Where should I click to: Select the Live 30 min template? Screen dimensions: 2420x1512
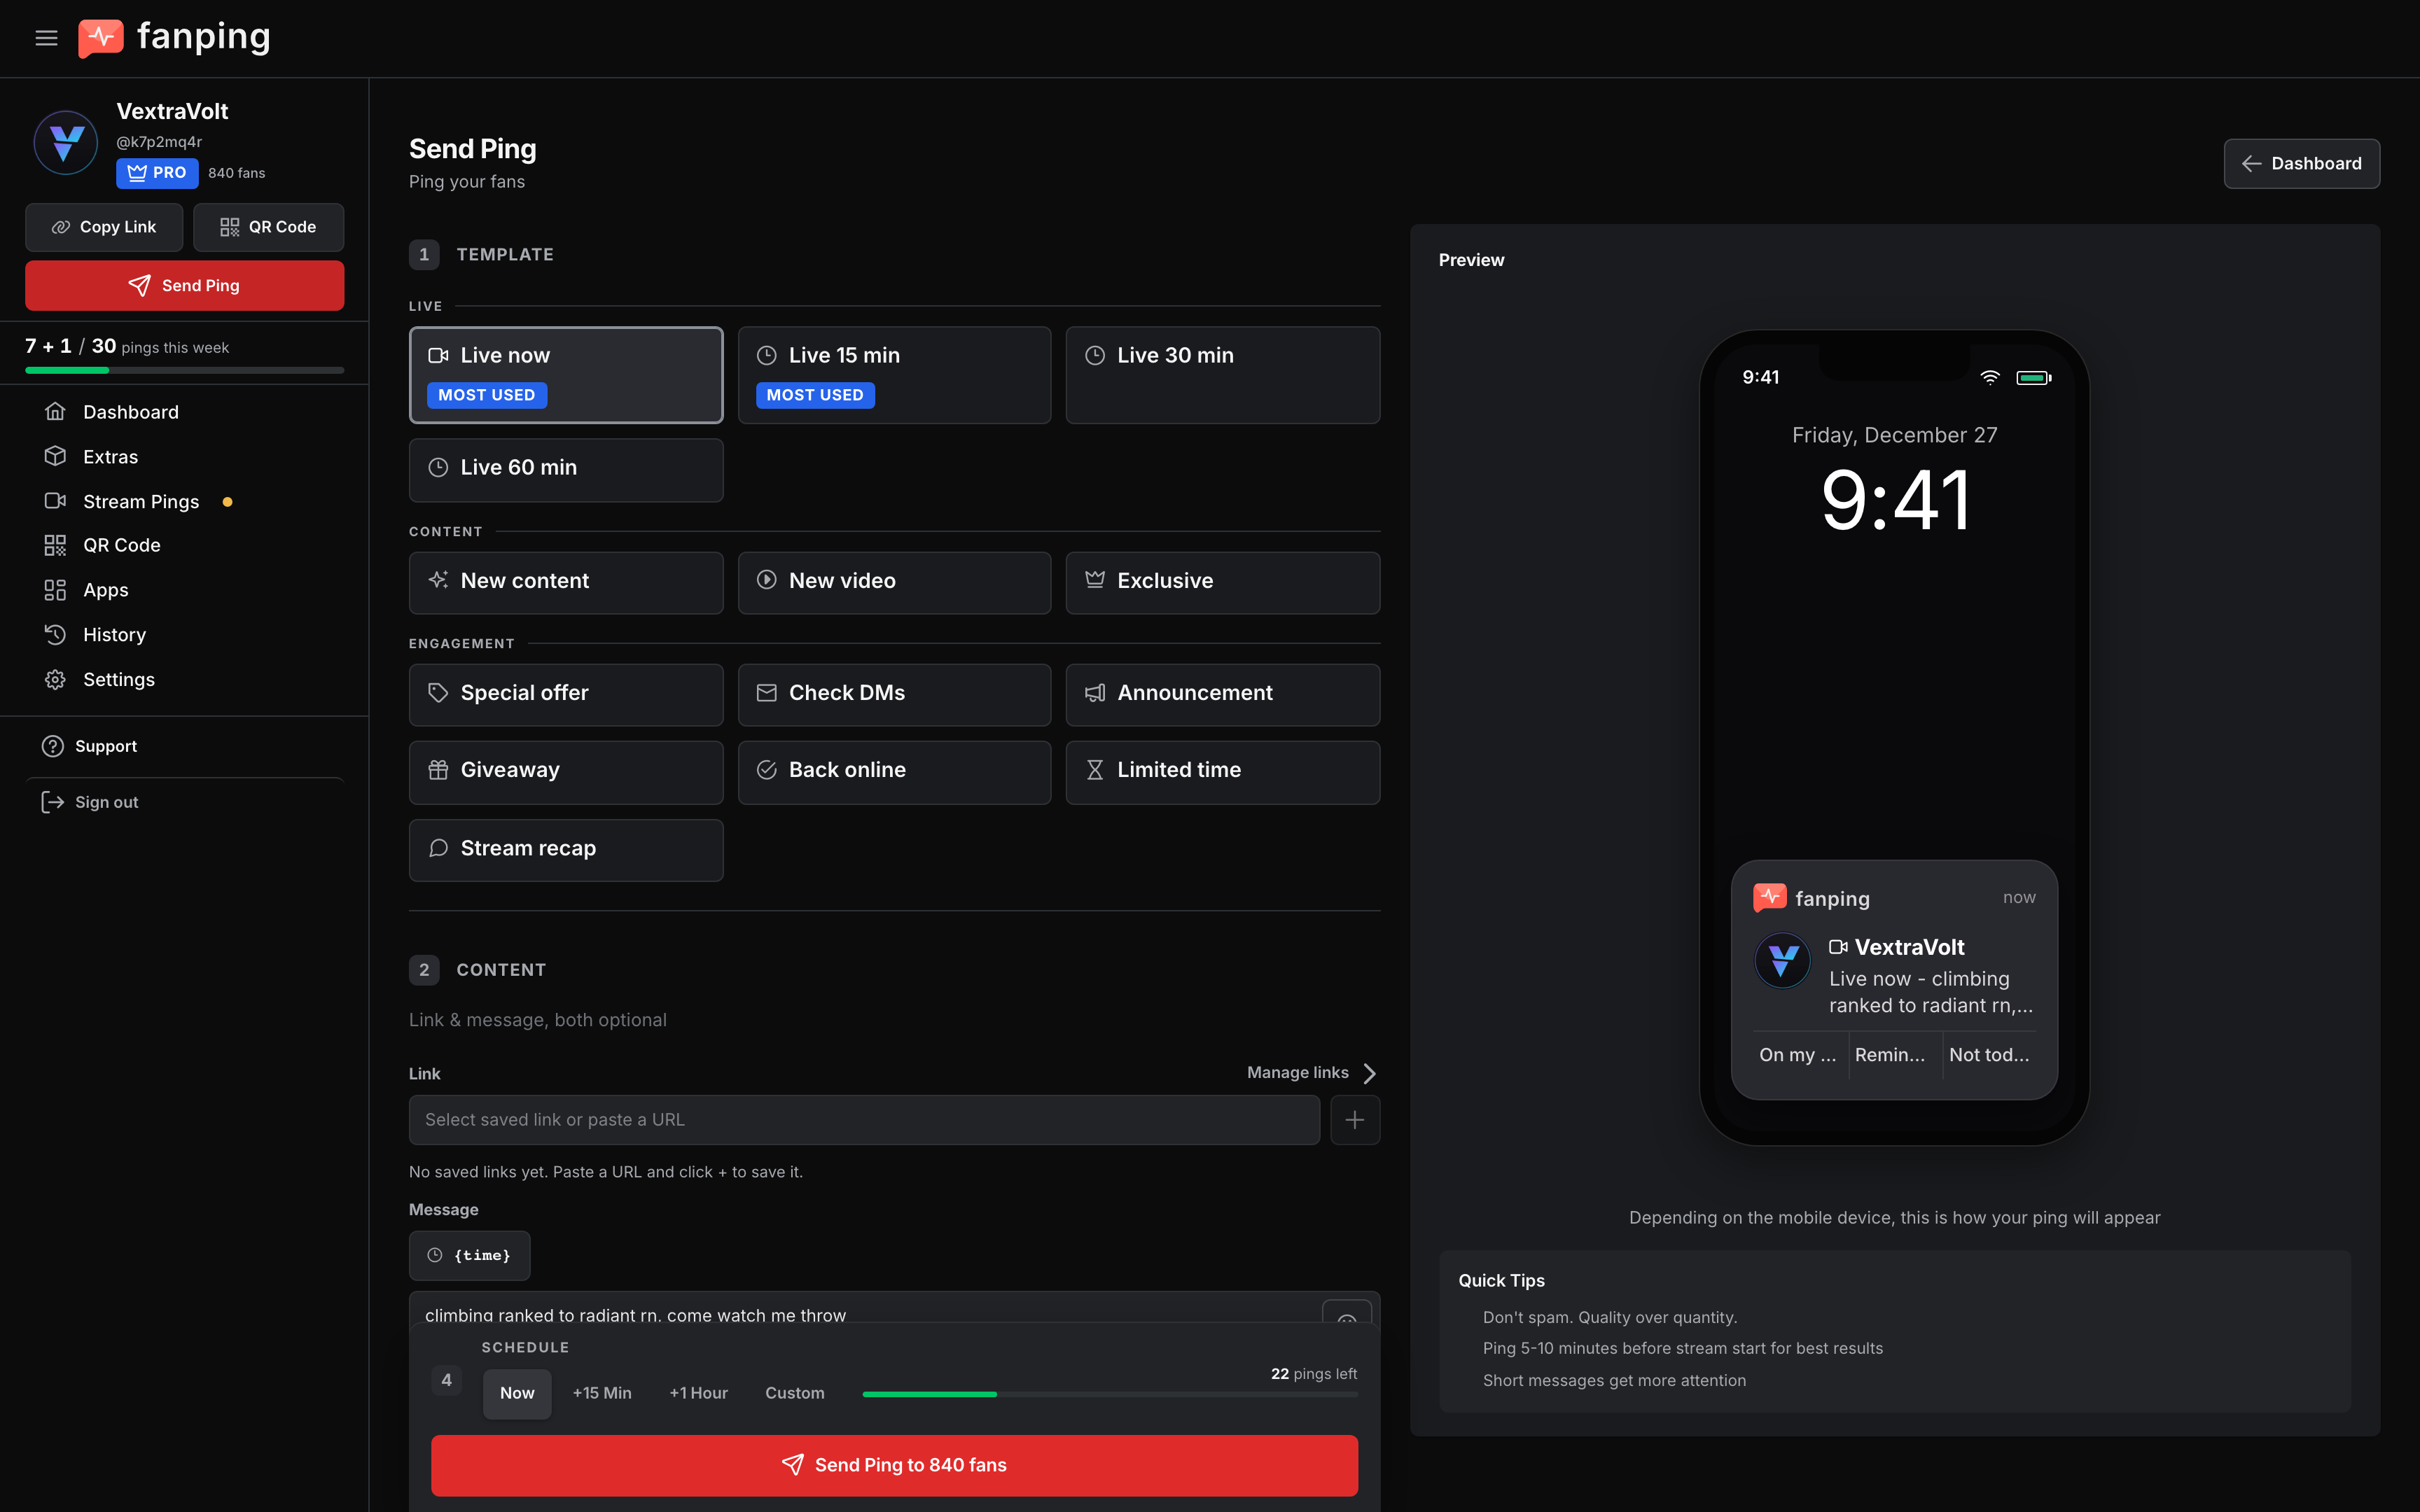(x=1222, y=375)
